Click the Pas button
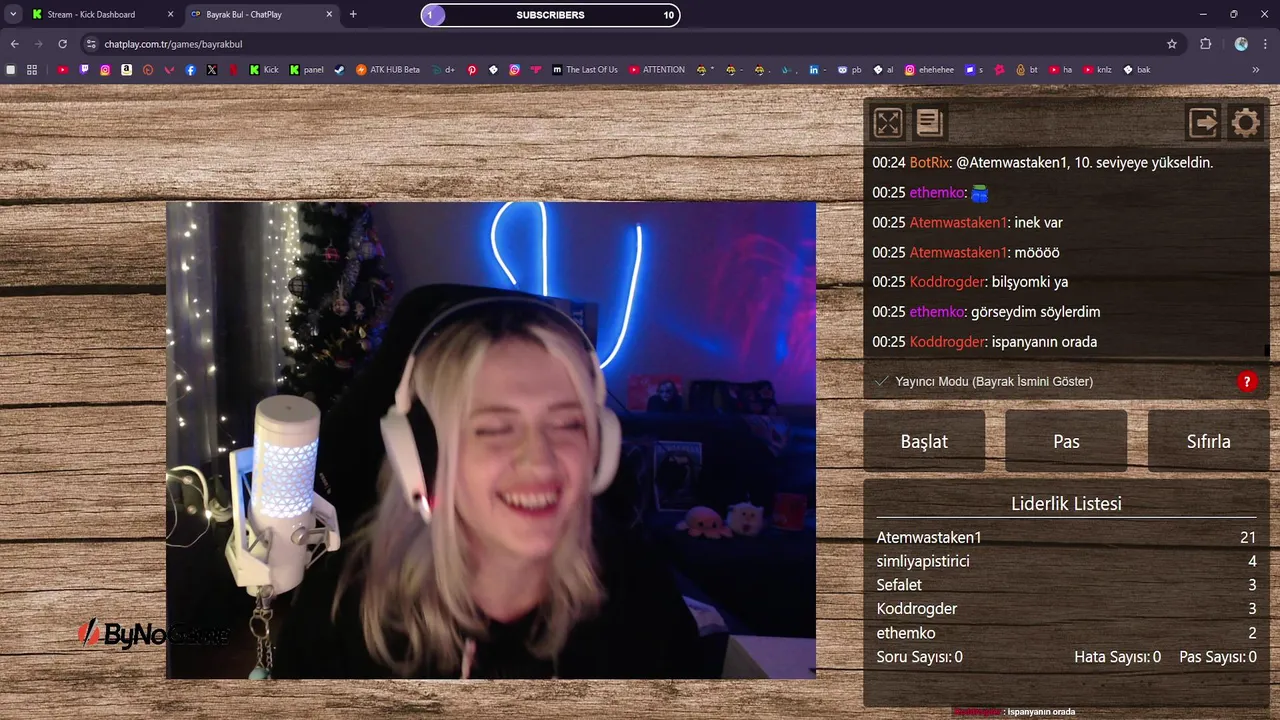1280x720 pixels. (1066, 441)
